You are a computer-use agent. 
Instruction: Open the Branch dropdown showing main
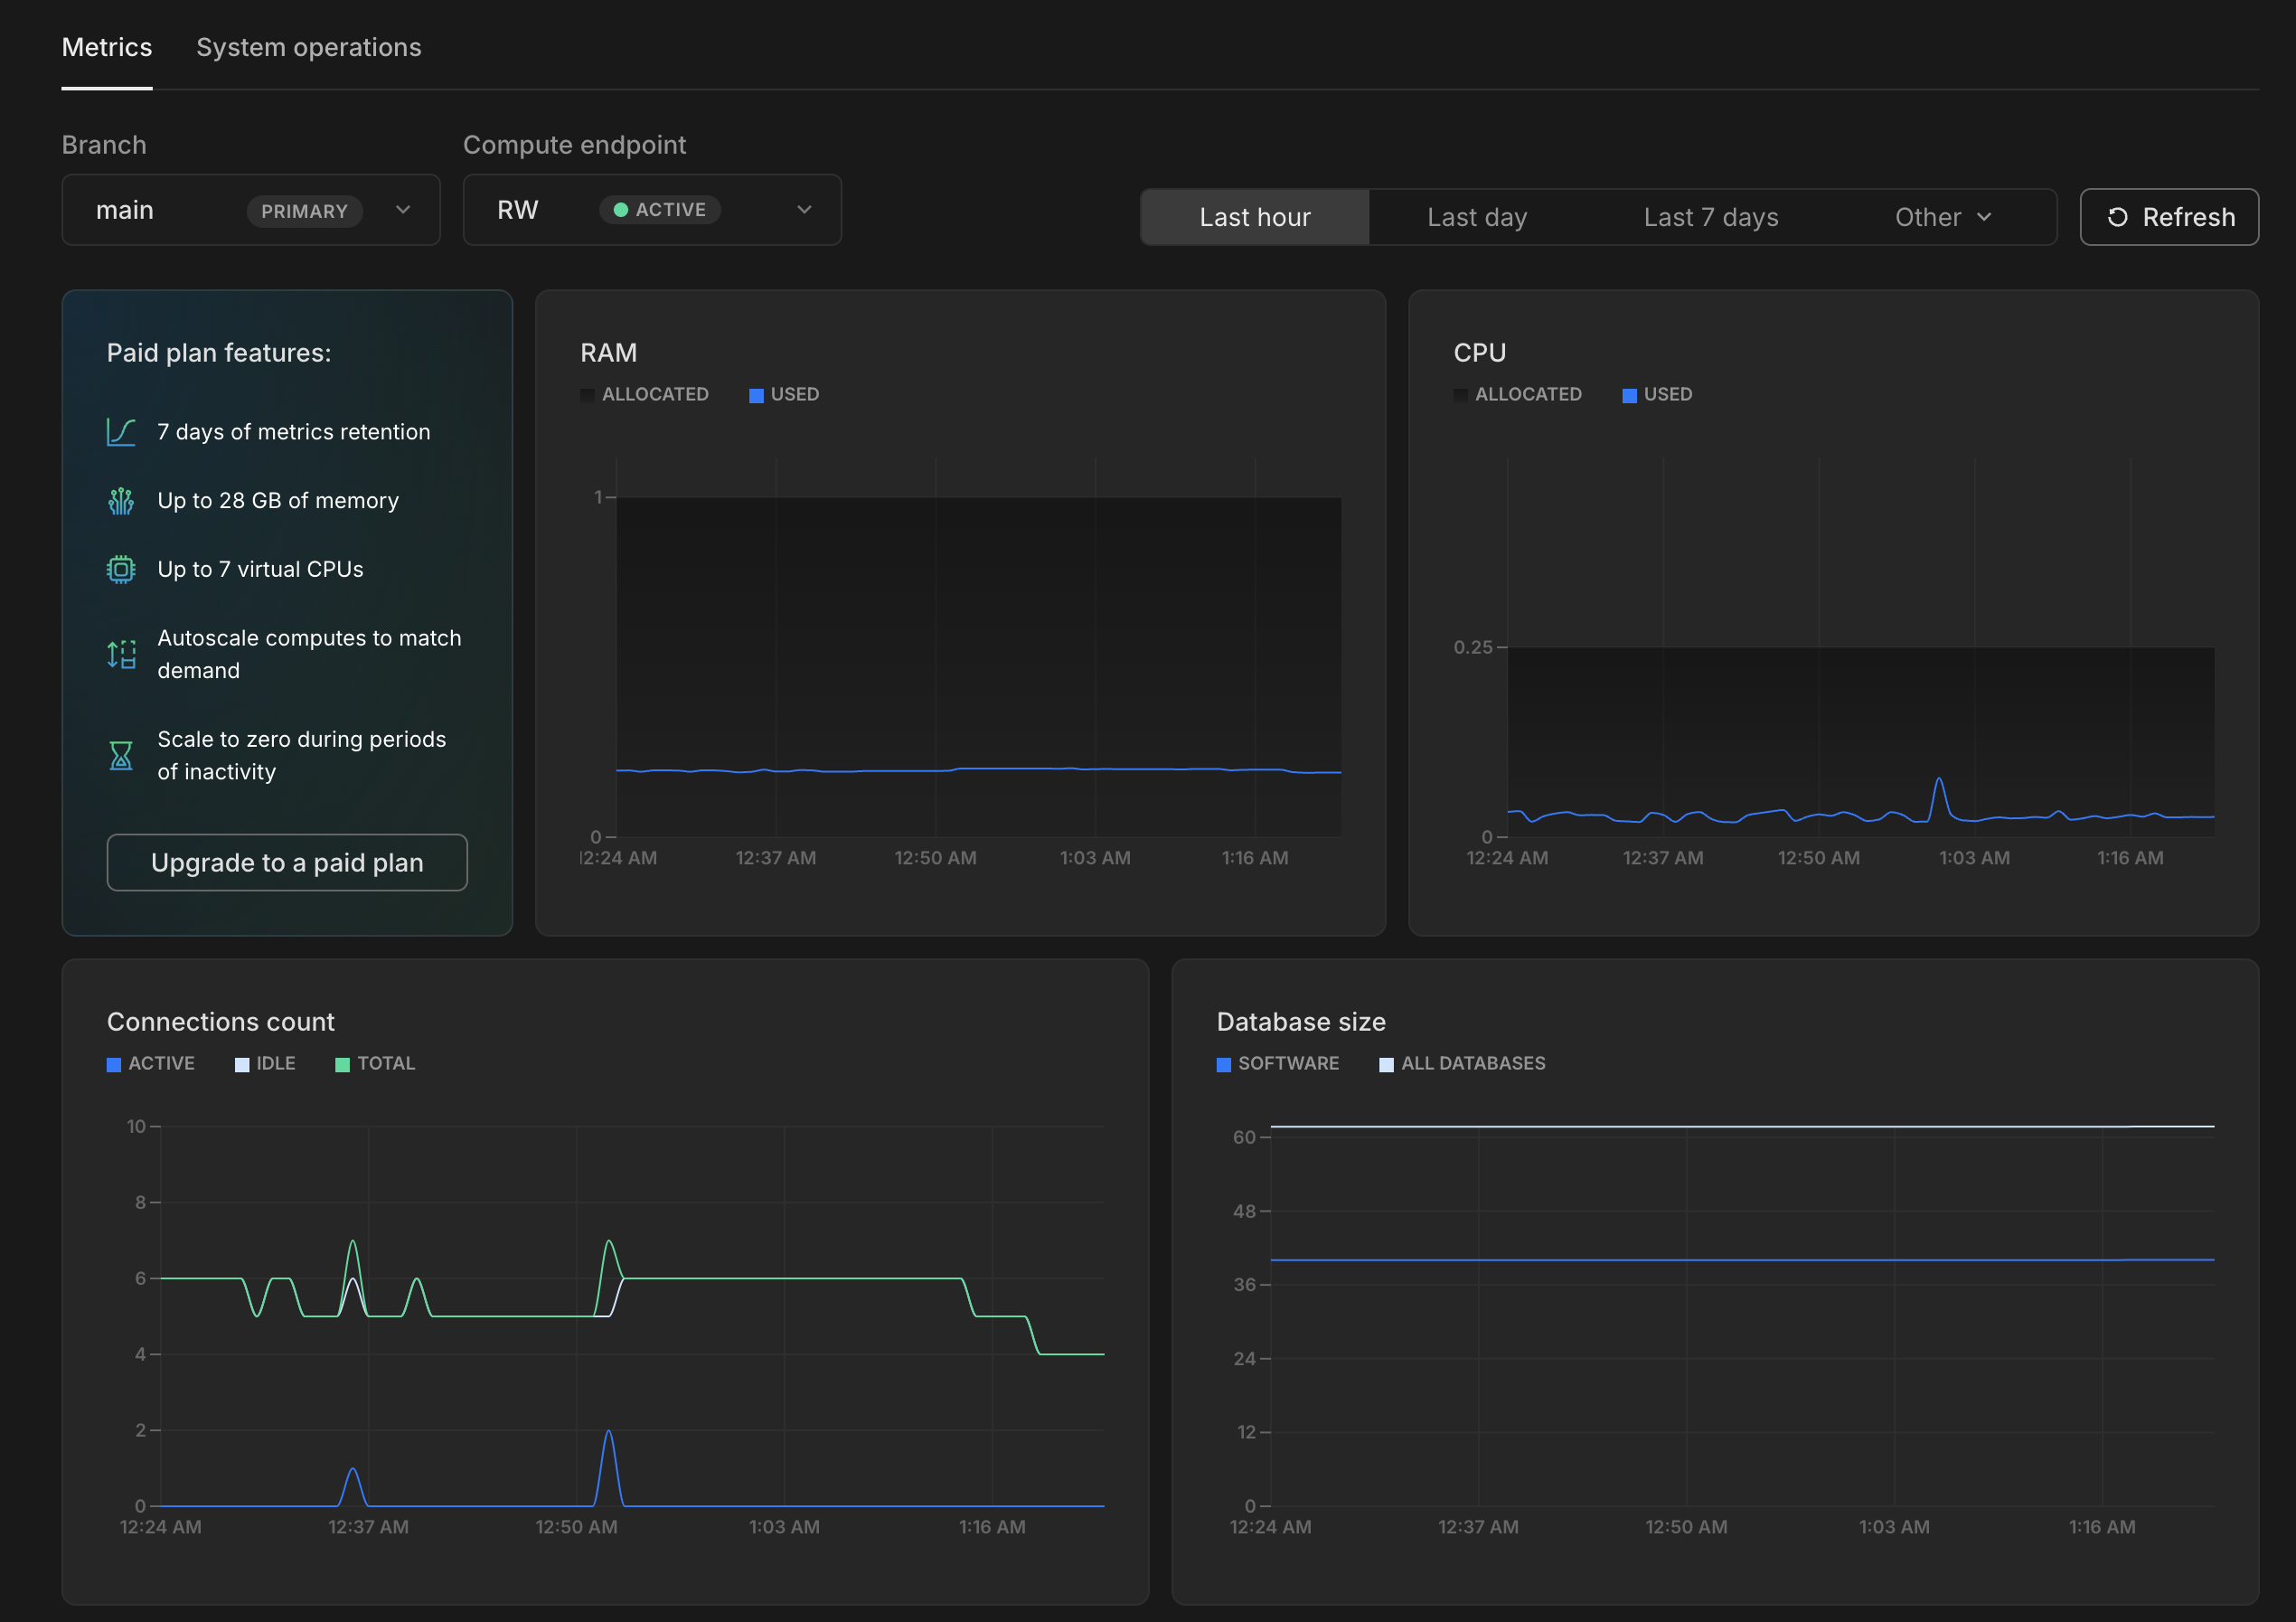250,210
